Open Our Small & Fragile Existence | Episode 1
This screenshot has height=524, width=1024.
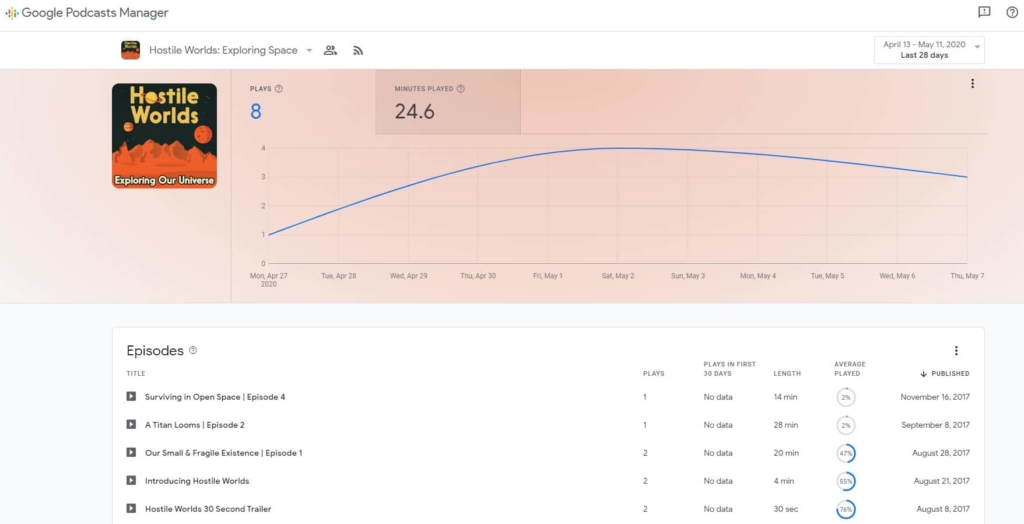point(223,453)
